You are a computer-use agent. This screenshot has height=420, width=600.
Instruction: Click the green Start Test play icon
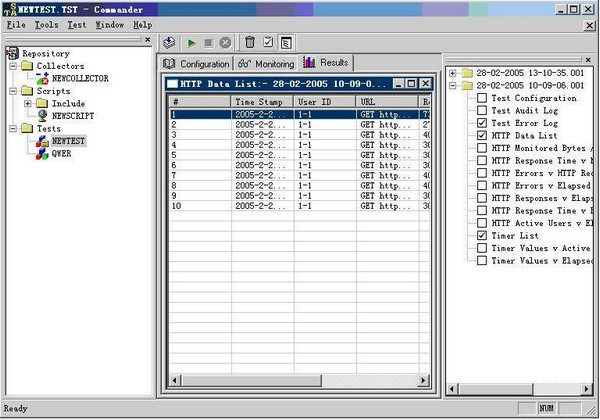(191, 42)
